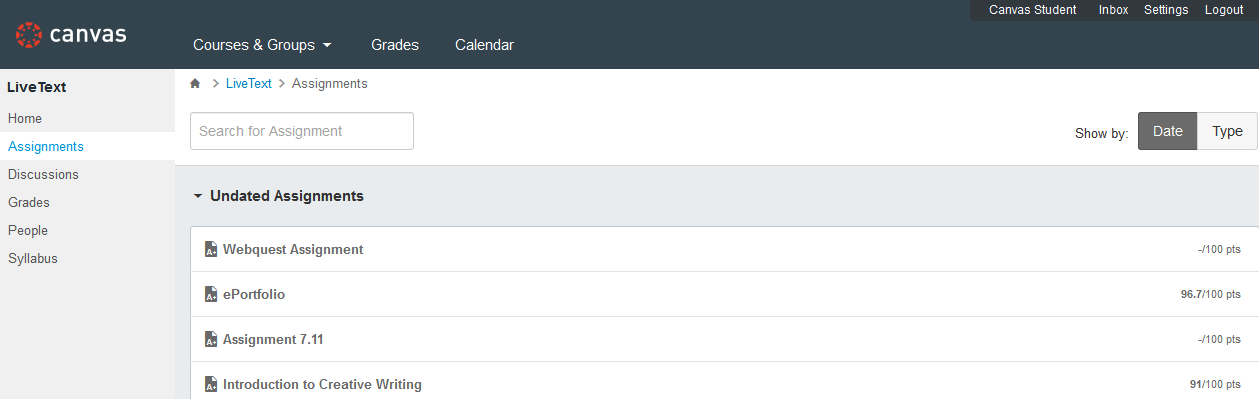Show assignments by Type
This screenshot has width=1259, height=399.
[x=1227, y=131]
